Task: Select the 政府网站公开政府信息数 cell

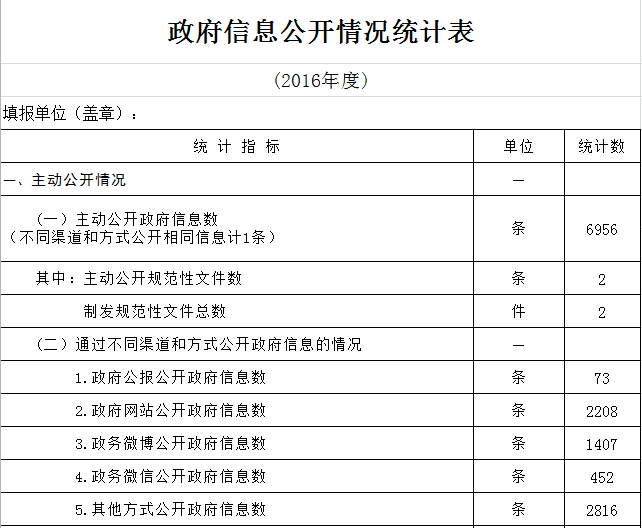Action: pyautogui.click(x=170, y=411)
